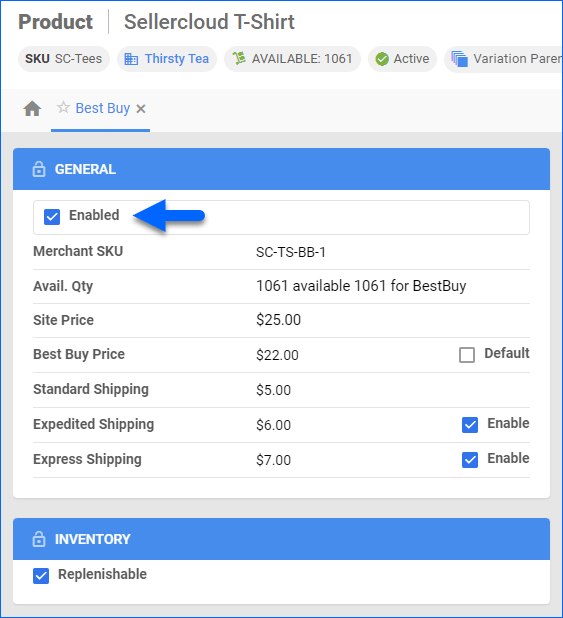Select Merchant SKU value SC-TS-BB-1
The image size is (563, 618).
291,252
